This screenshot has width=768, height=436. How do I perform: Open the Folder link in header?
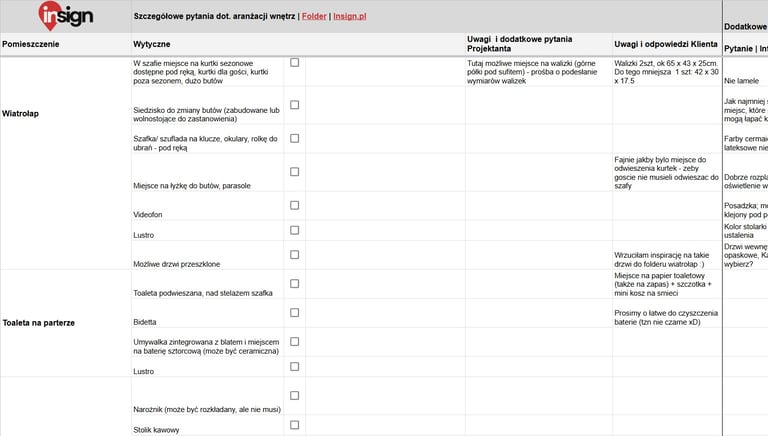[314, 17]
